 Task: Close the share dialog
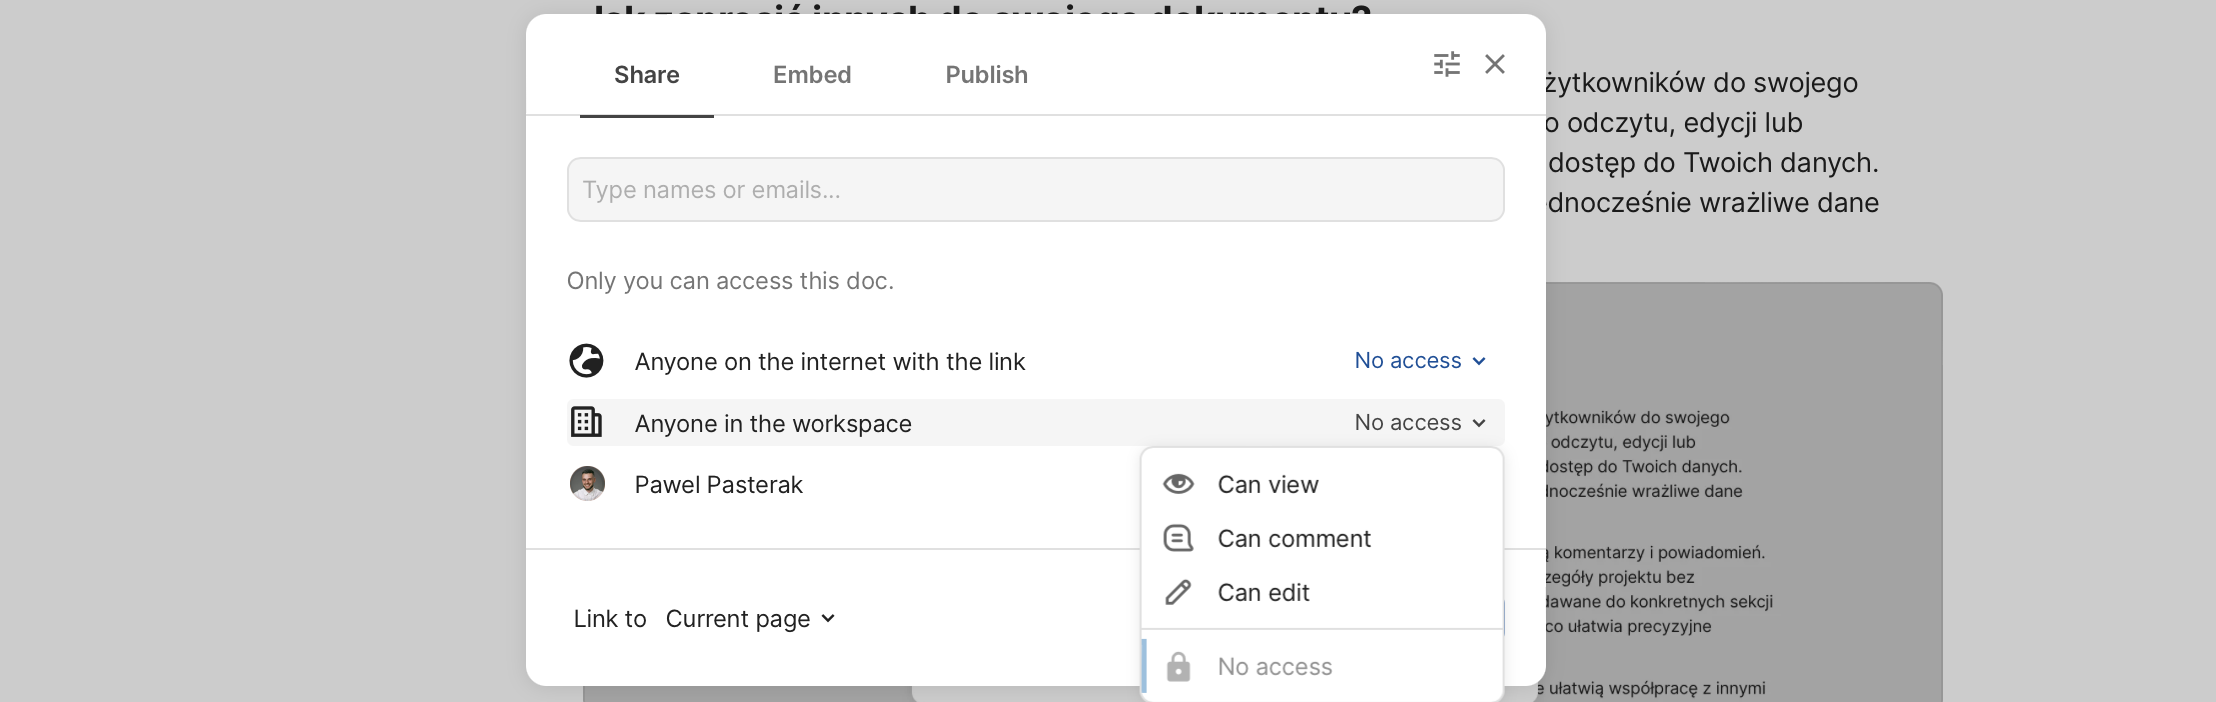(1495, 64)
